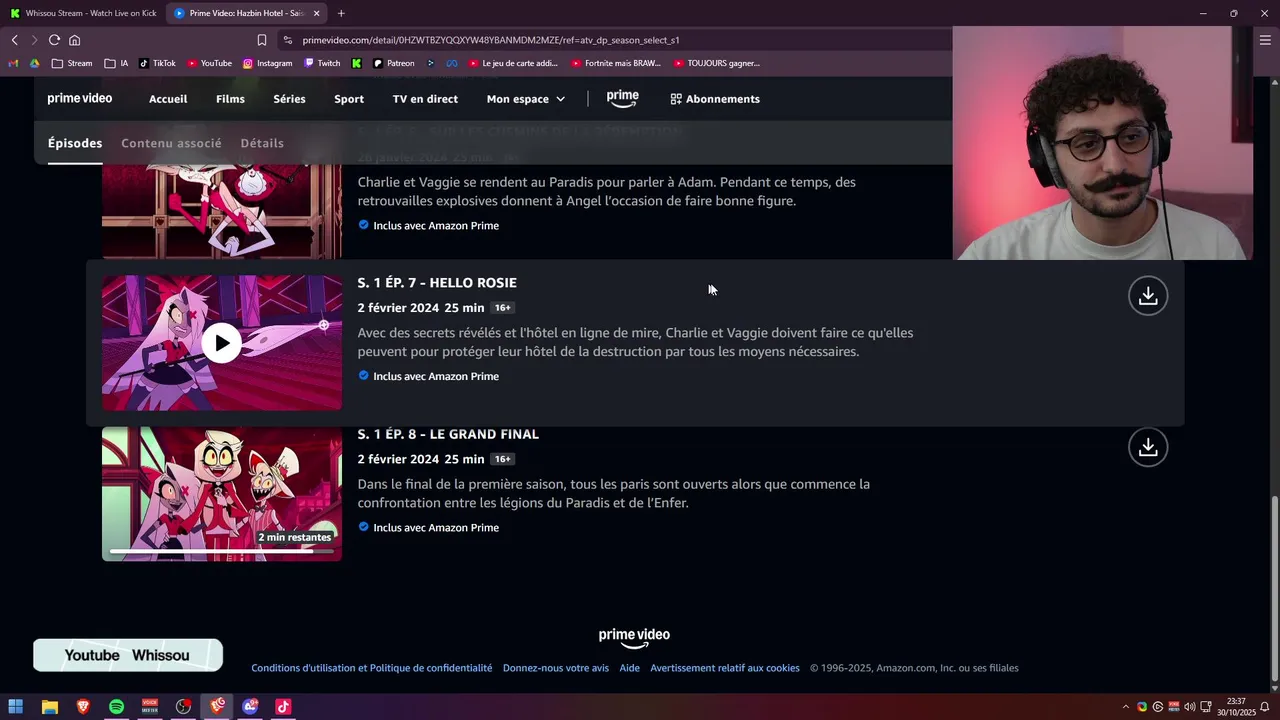The width and height of the screenshot is (1280, 720).
Task: Show hidden system tray icons
Action: click(1126, 707)
